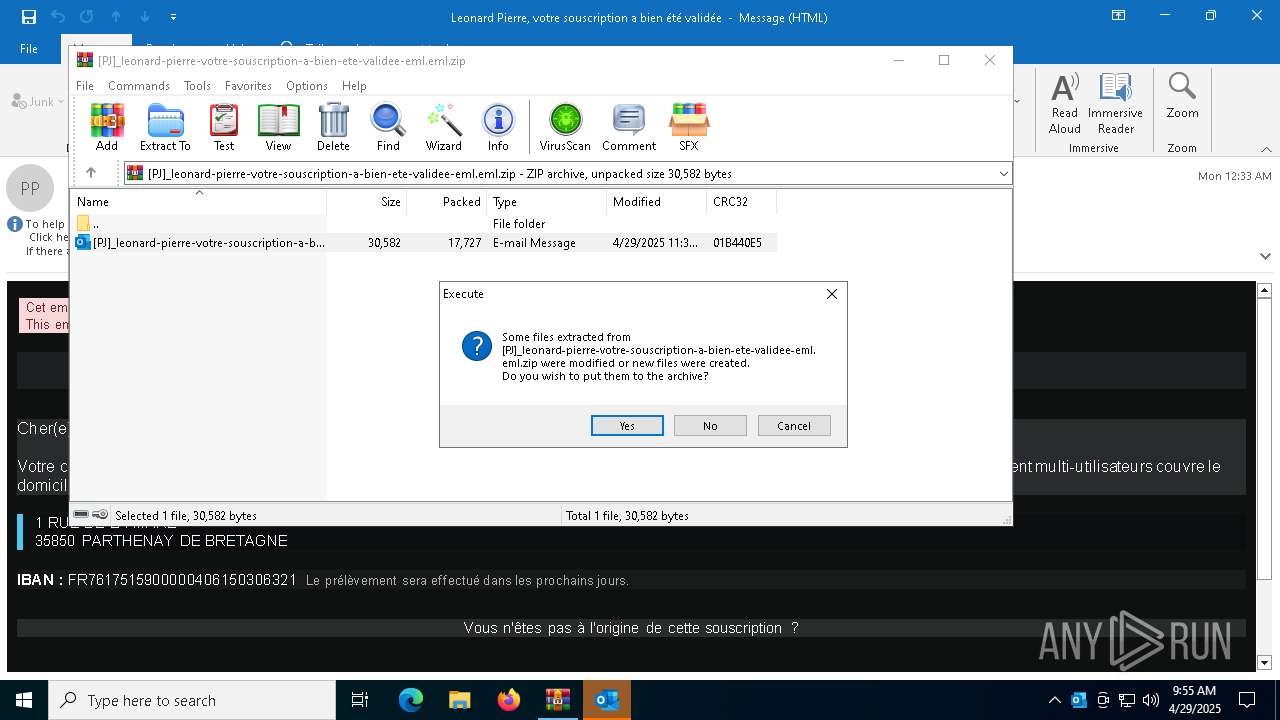
Task: Open the Favorites menu
Action: point(248,86)
